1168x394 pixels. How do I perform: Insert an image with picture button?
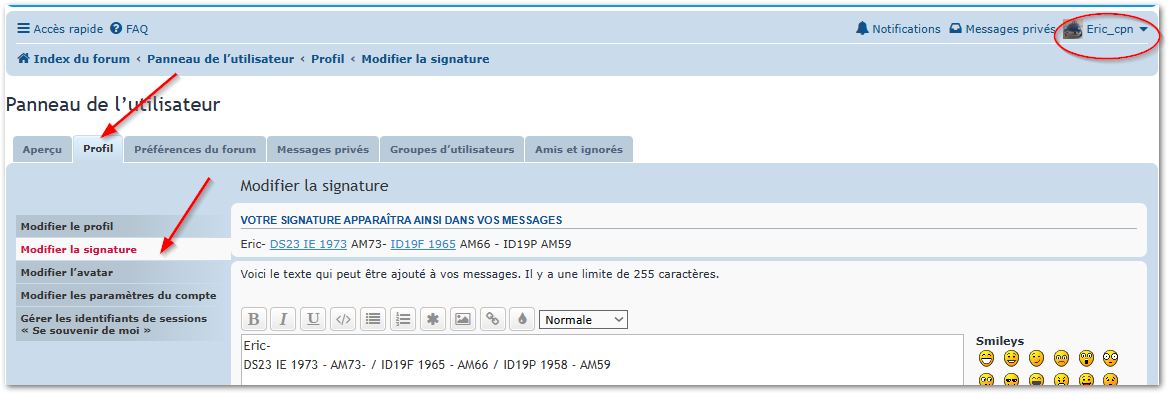pos(463,320)
